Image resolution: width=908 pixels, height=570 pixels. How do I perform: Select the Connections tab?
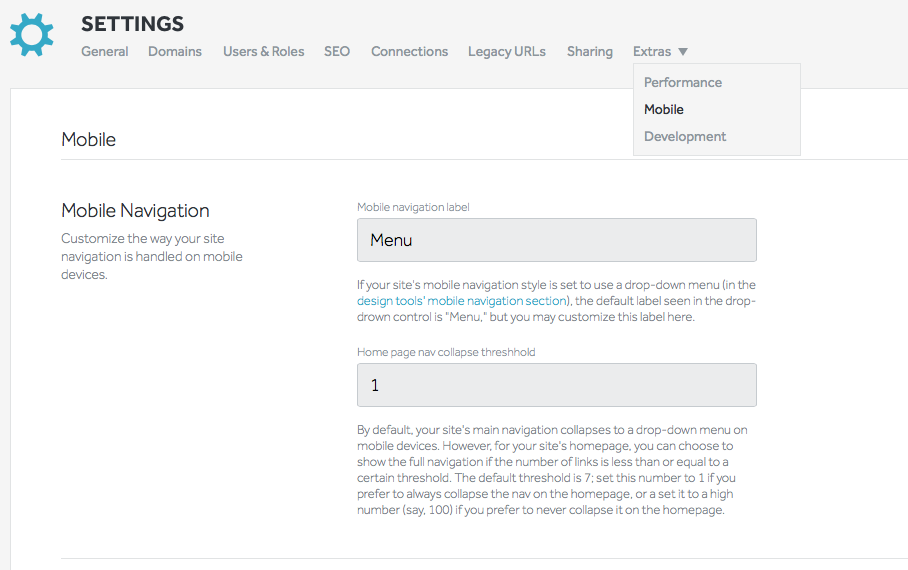[x=409, y=51]
